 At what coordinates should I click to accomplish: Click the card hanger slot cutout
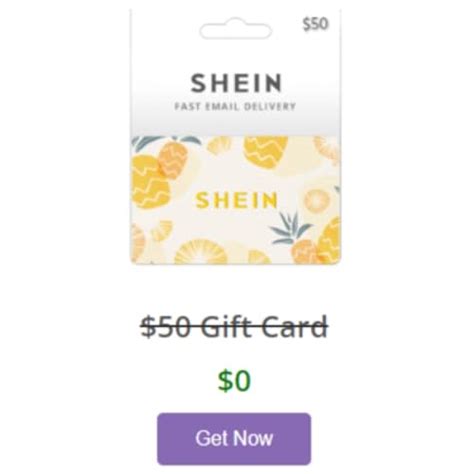(x=236, y=31)
